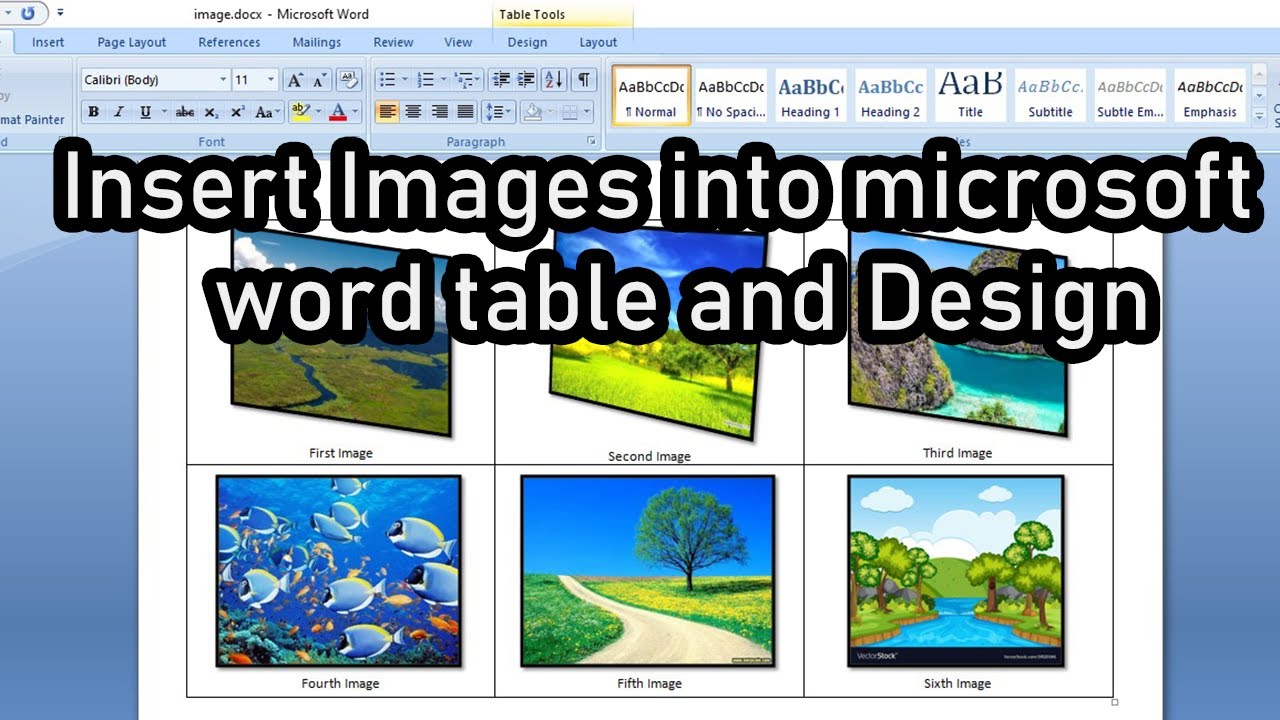This screenshot has height=720, width=1280.
Task: Apply the Heading 1 style
Action: 811,96
